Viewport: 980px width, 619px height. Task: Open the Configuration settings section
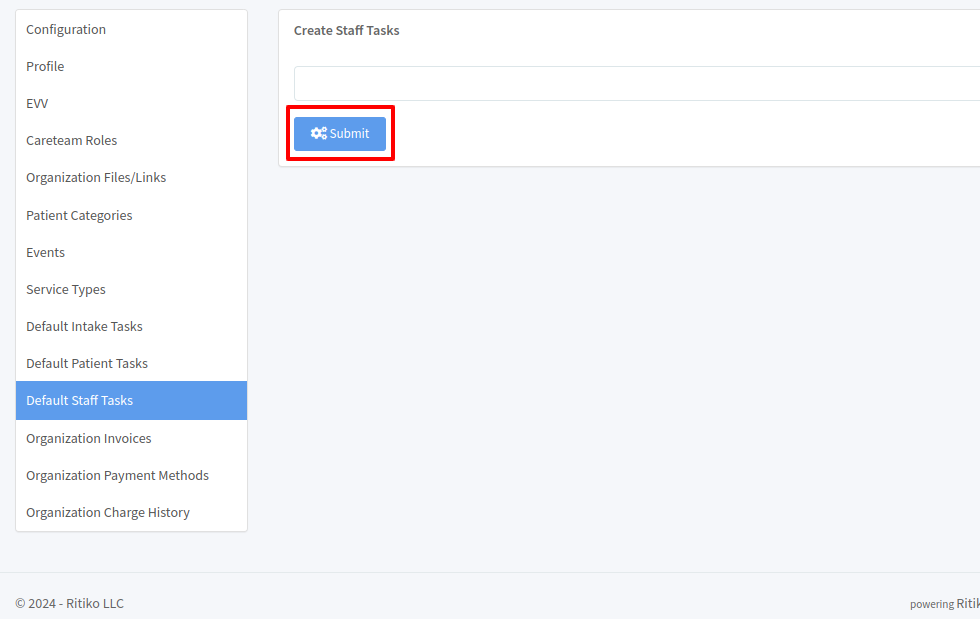tap(66, 30)
